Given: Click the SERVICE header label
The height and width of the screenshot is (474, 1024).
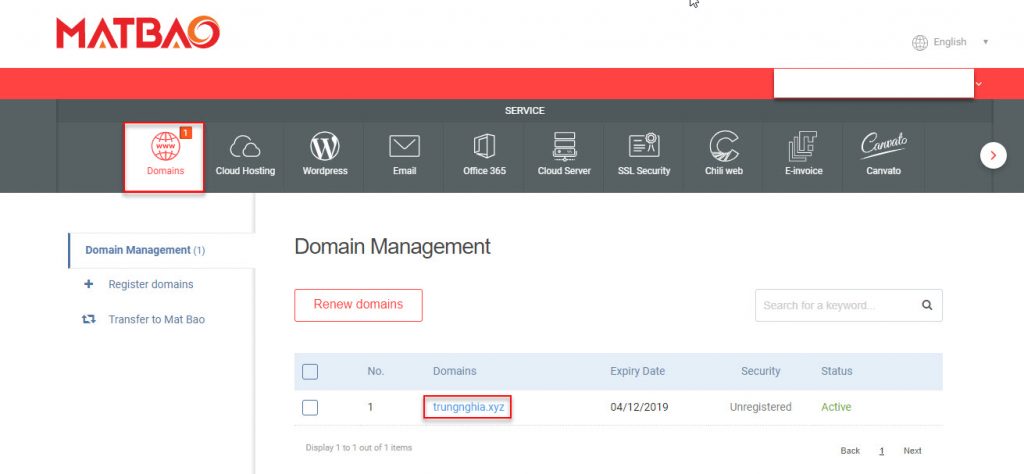Looking at the screenshot, I should pos(524,110).
